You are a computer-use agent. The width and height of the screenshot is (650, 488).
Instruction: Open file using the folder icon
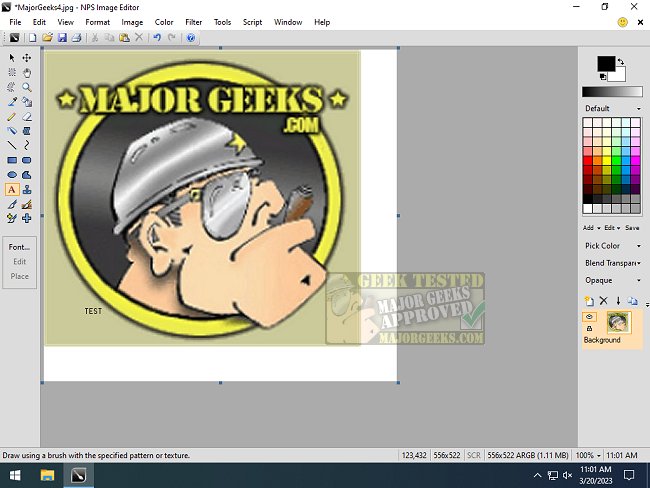pos(47,38)
